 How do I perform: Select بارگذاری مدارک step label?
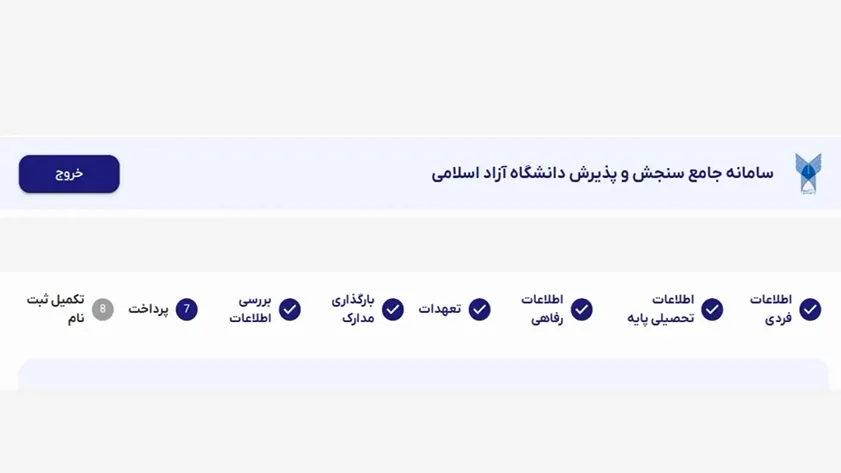353,309
